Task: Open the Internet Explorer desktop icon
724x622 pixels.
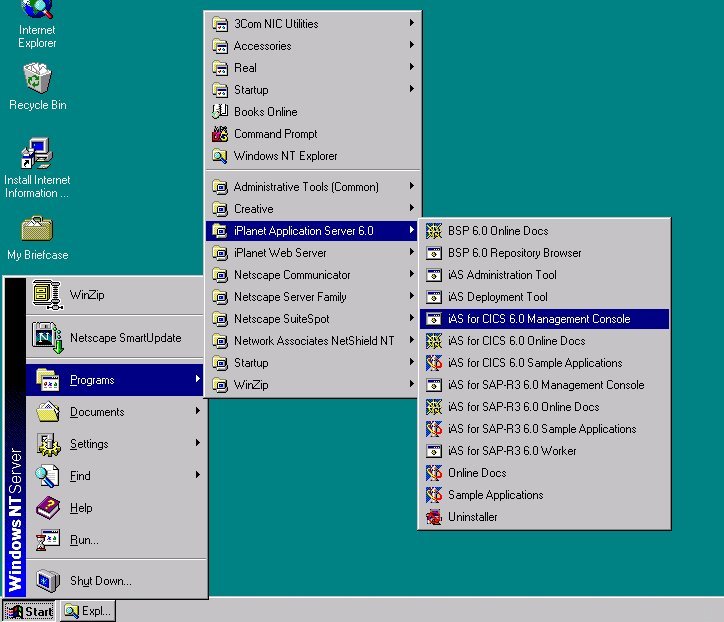Action: [37, 24]
